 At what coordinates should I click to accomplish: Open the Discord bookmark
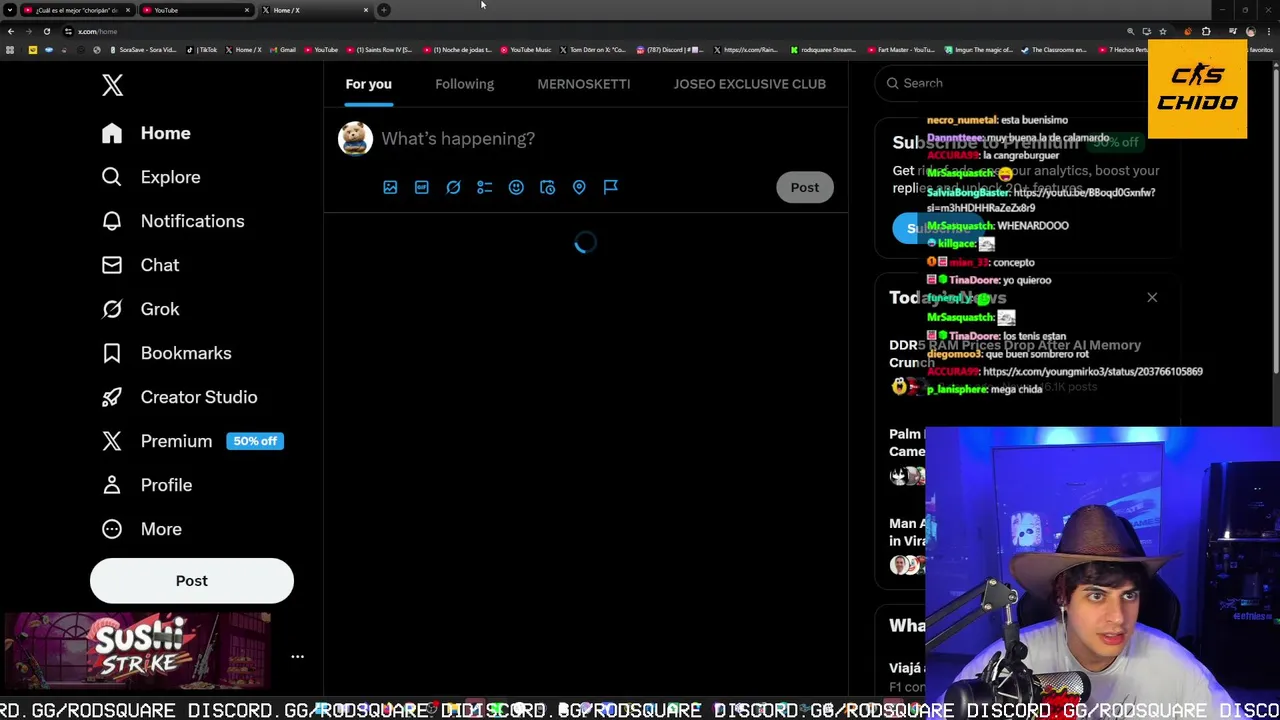[x=670, y=49]
